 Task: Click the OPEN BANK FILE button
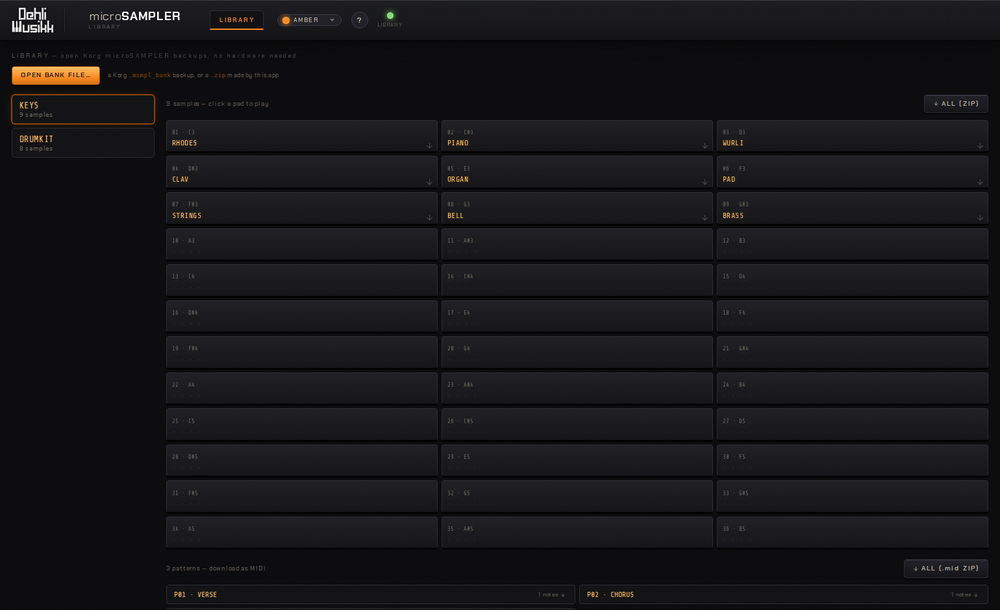55,75
